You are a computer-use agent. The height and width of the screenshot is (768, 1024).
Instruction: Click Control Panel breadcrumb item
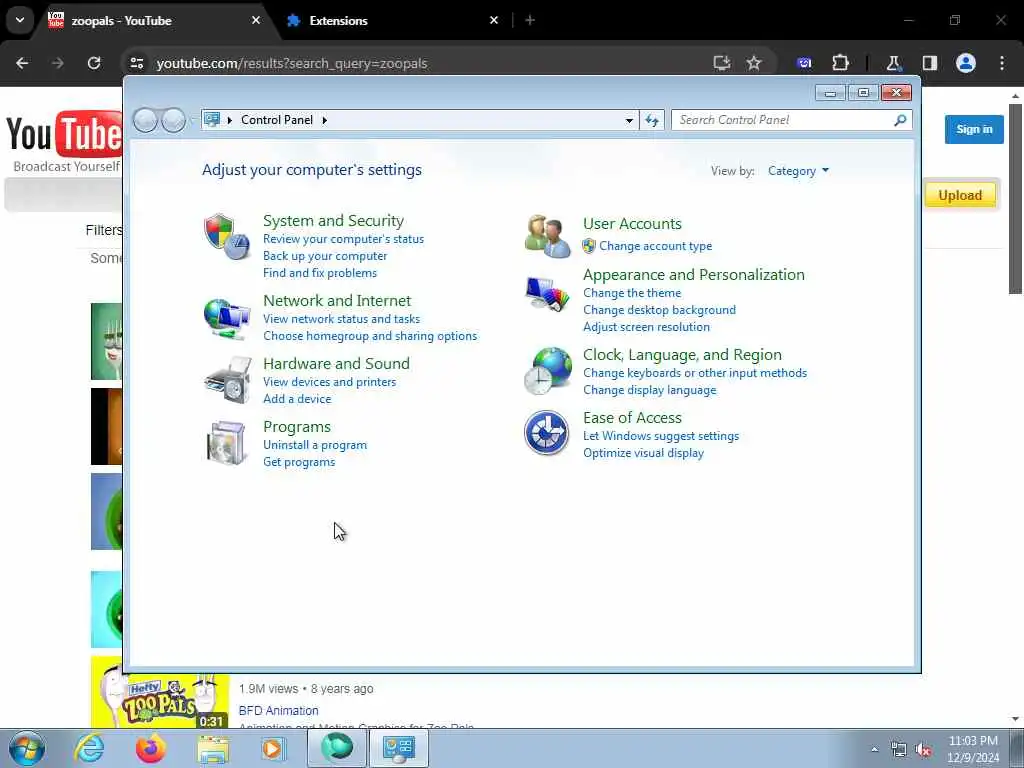tap(277, 120)
